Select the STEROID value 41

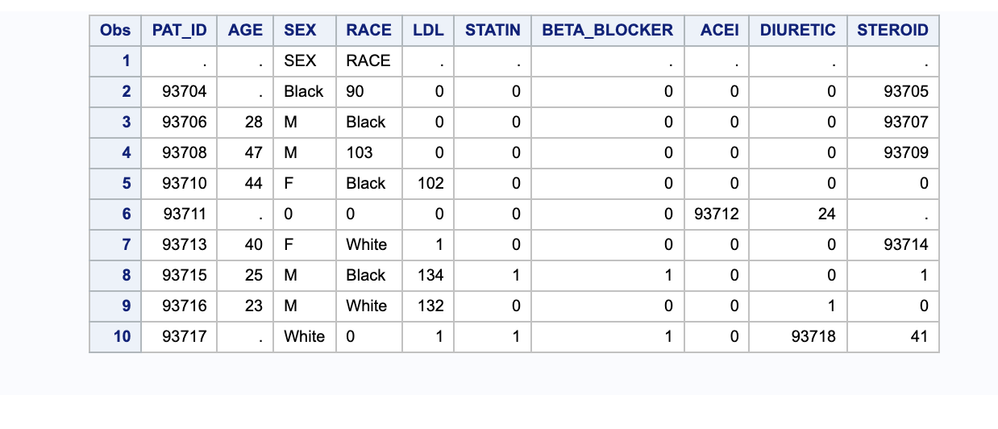pyautogui.click(x=892, y=336)
